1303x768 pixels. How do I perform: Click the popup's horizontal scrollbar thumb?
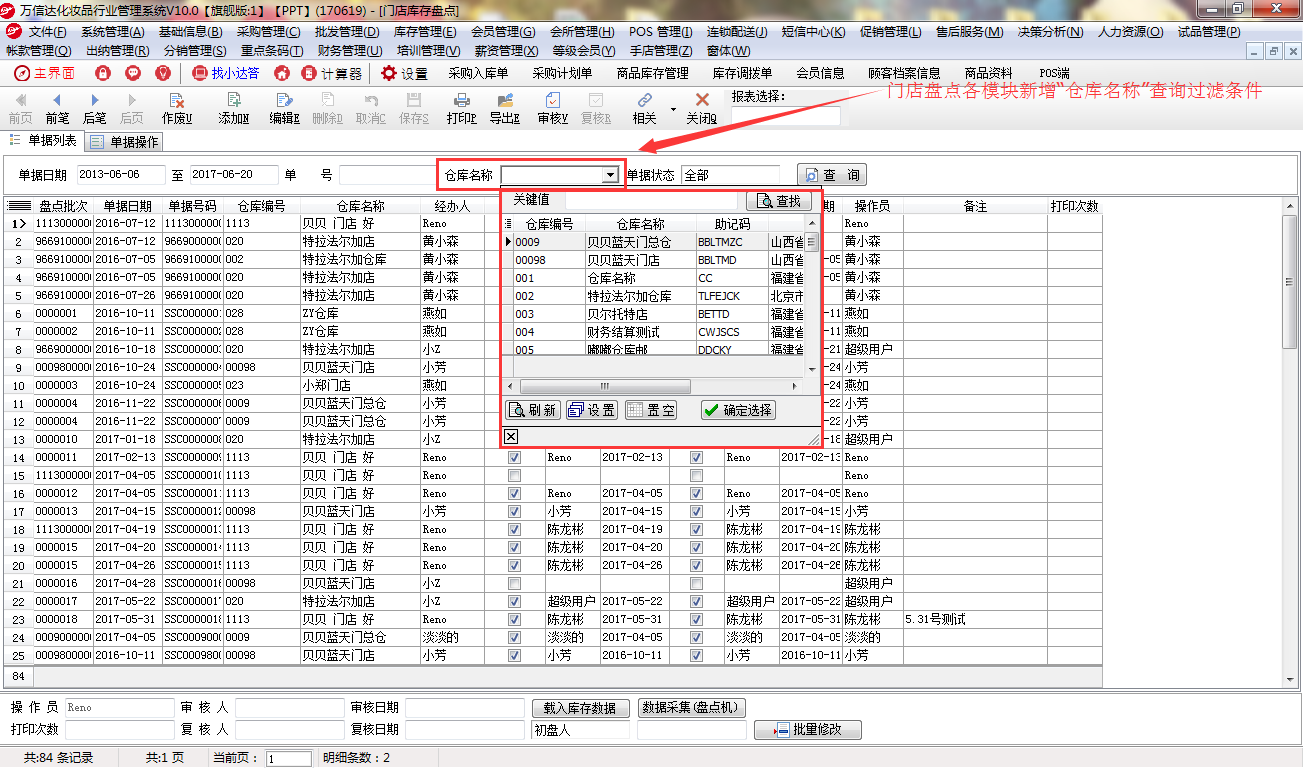(605, 386)
